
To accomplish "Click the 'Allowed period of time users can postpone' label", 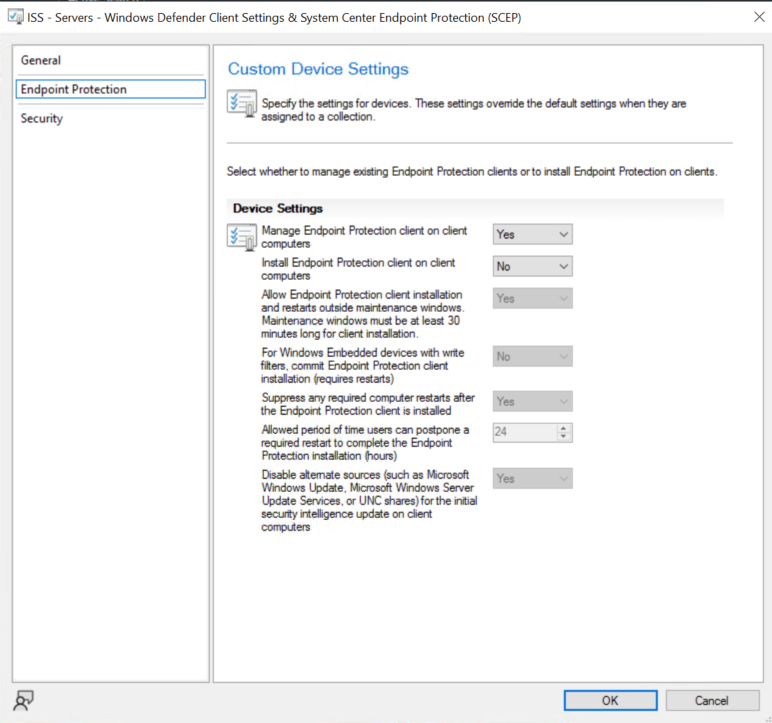I will point(365,443).
